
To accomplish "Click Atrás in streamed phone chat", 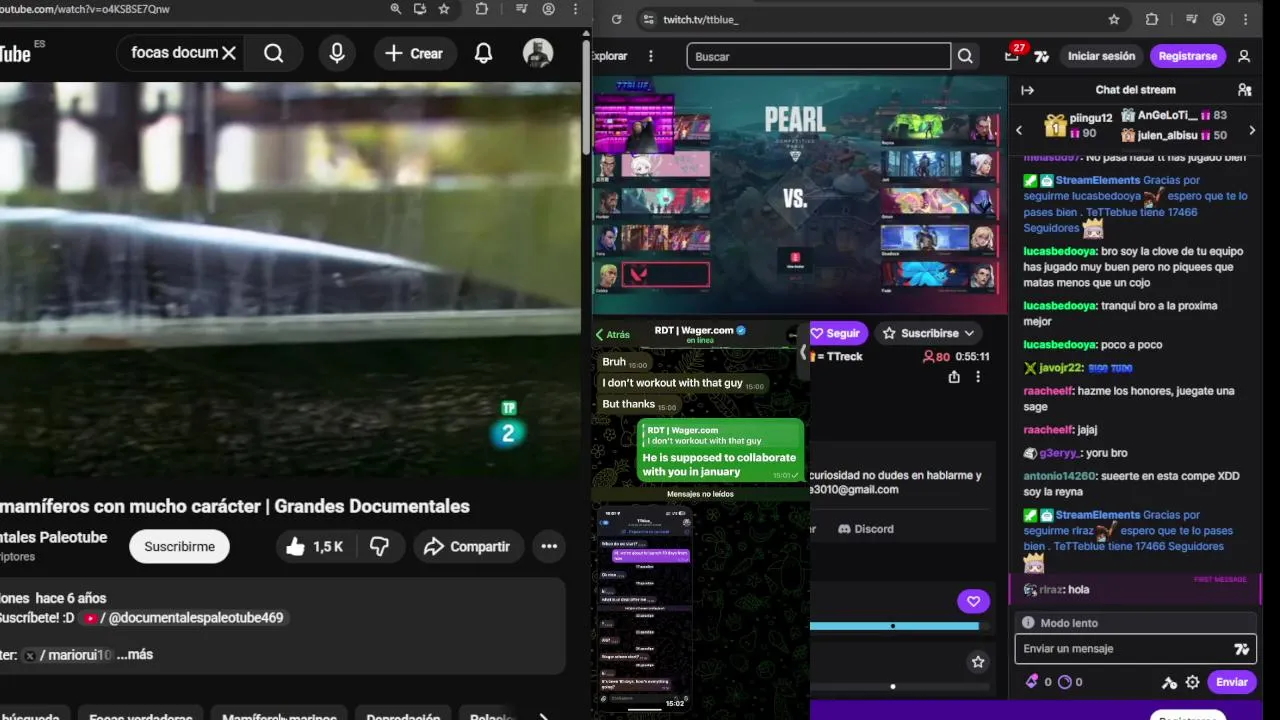I will click(613, 335).
